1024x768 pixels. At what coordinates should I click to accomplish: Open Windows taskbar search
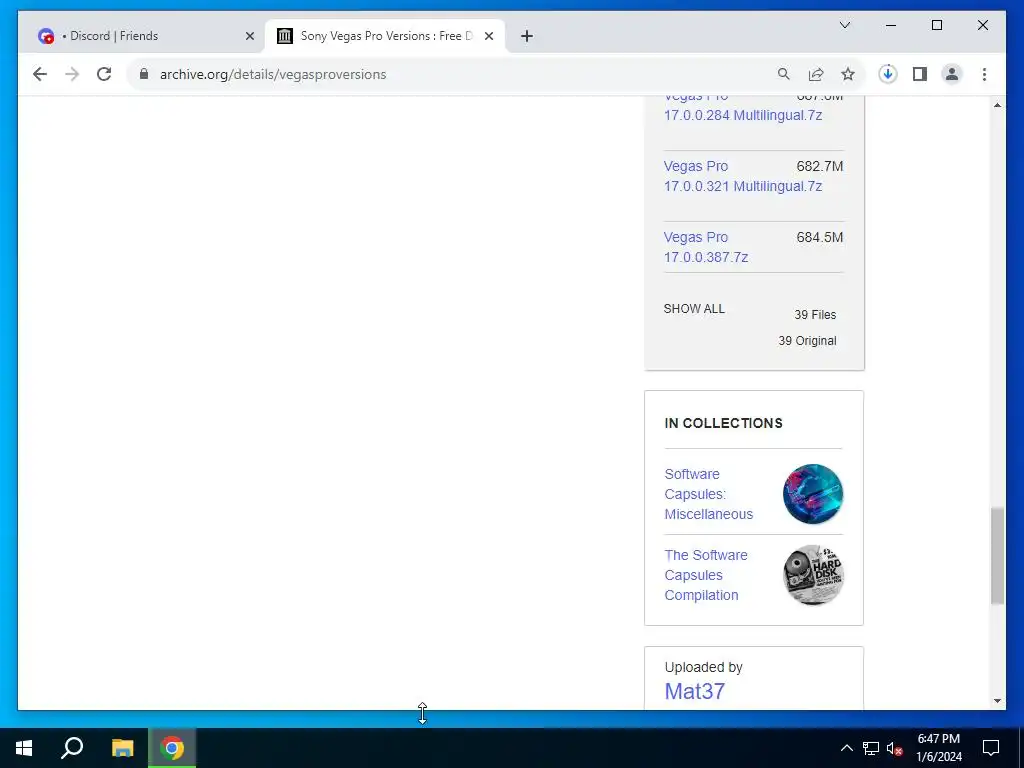coord(72,748)
